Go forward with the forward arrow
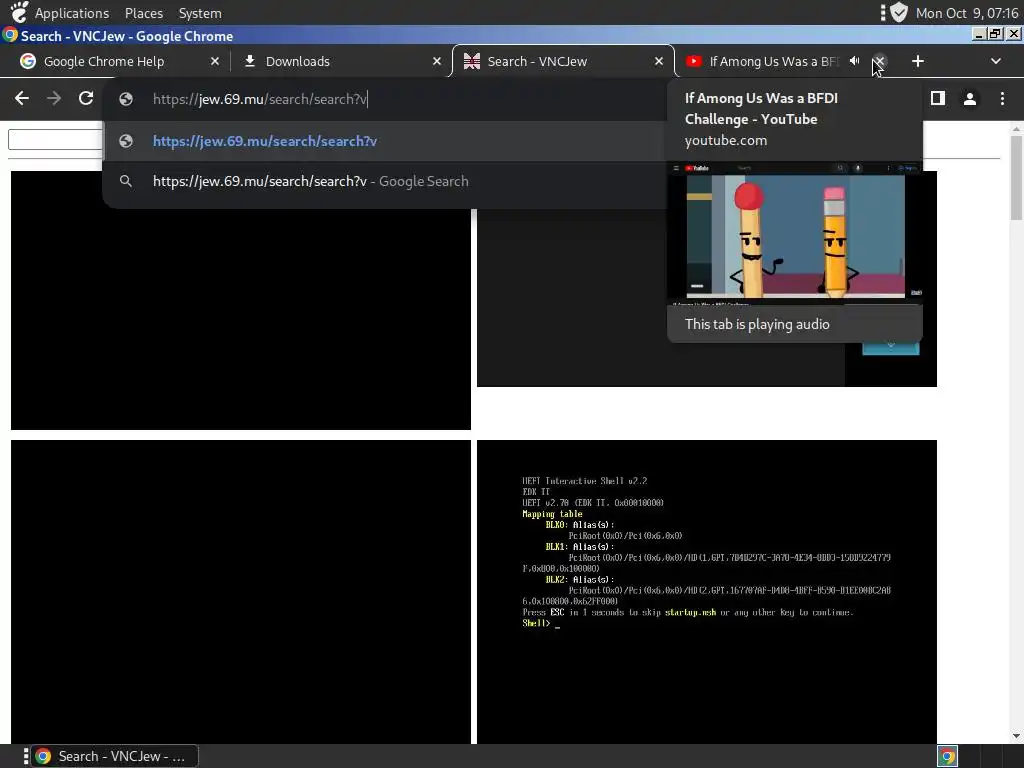Image resolution: width=1024 pixels, height=768 pixels. (x=54, y=99)
